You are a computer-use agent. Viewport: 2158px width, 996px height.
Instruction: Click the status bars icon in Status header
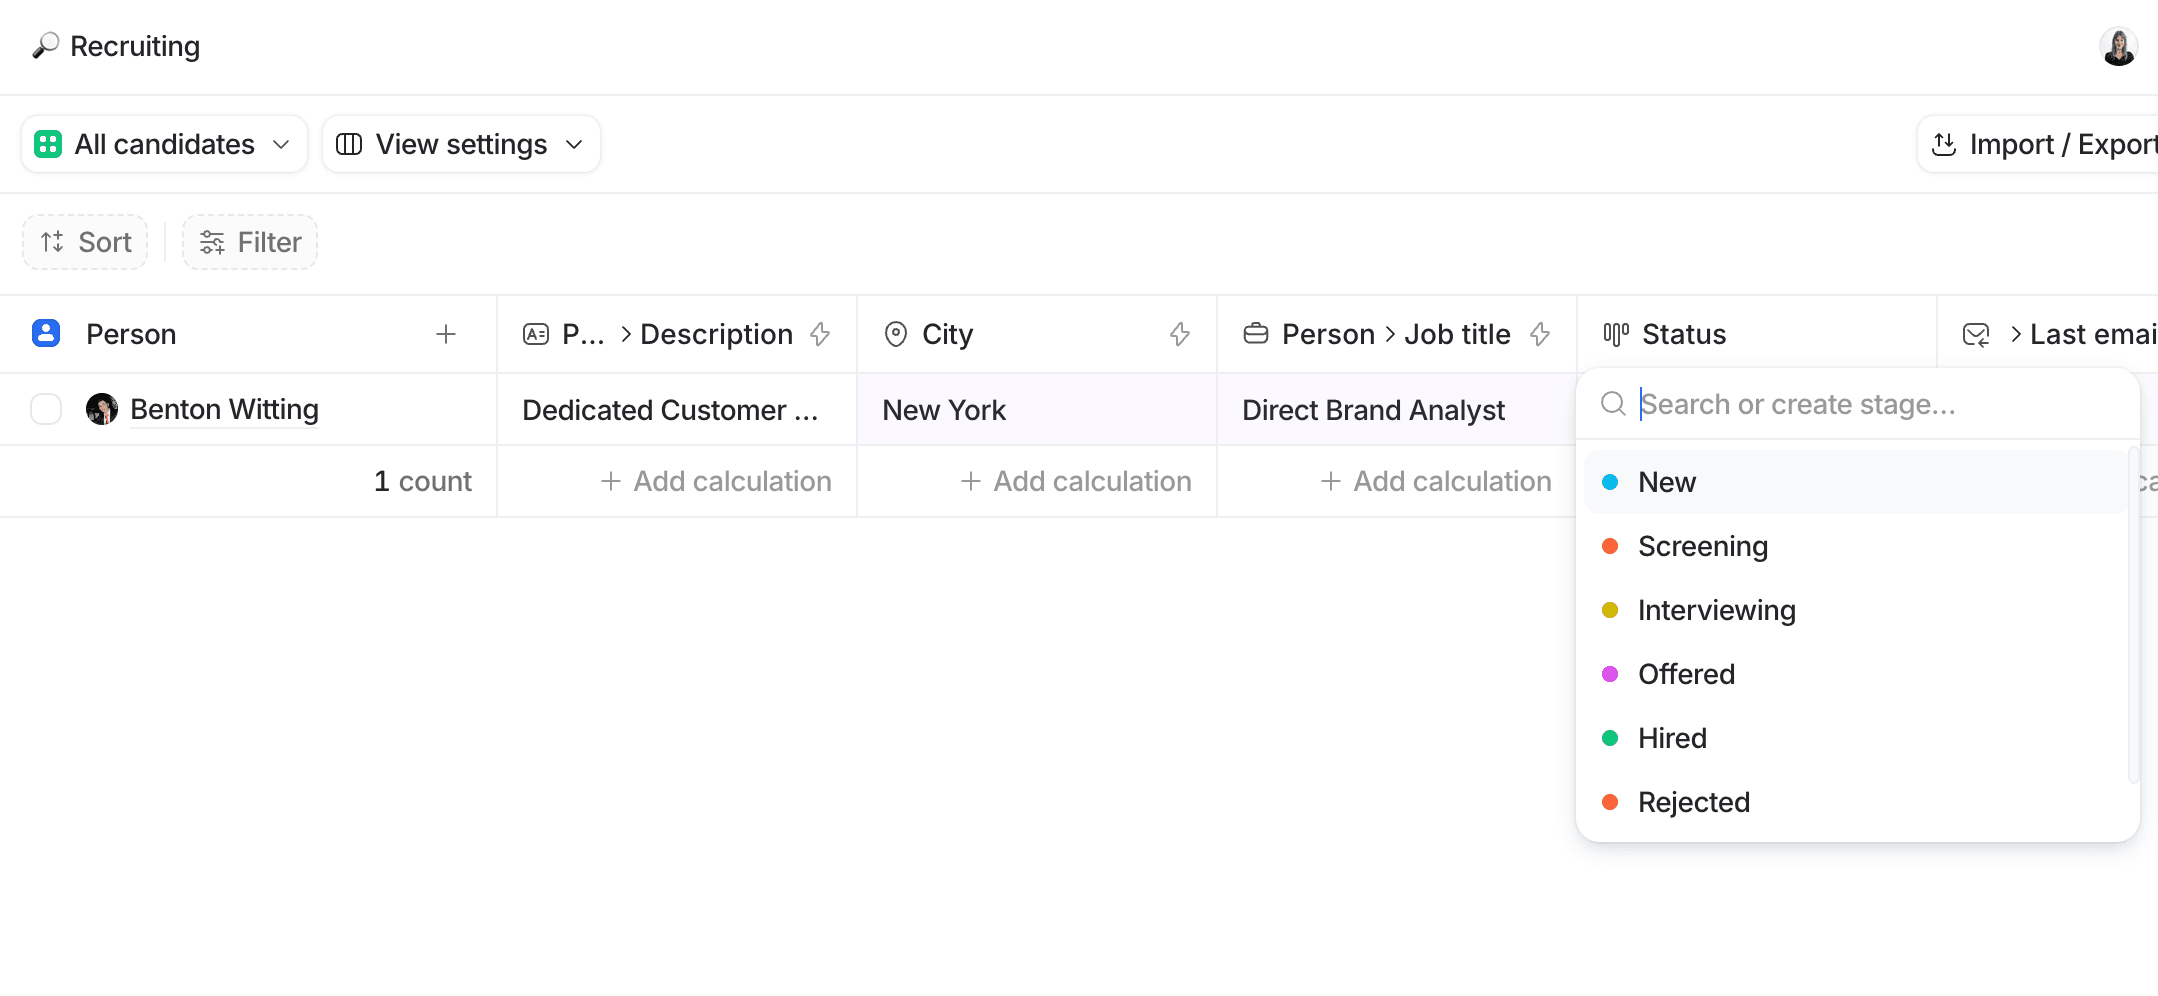pyautogui.click(x=1617, y=334)
